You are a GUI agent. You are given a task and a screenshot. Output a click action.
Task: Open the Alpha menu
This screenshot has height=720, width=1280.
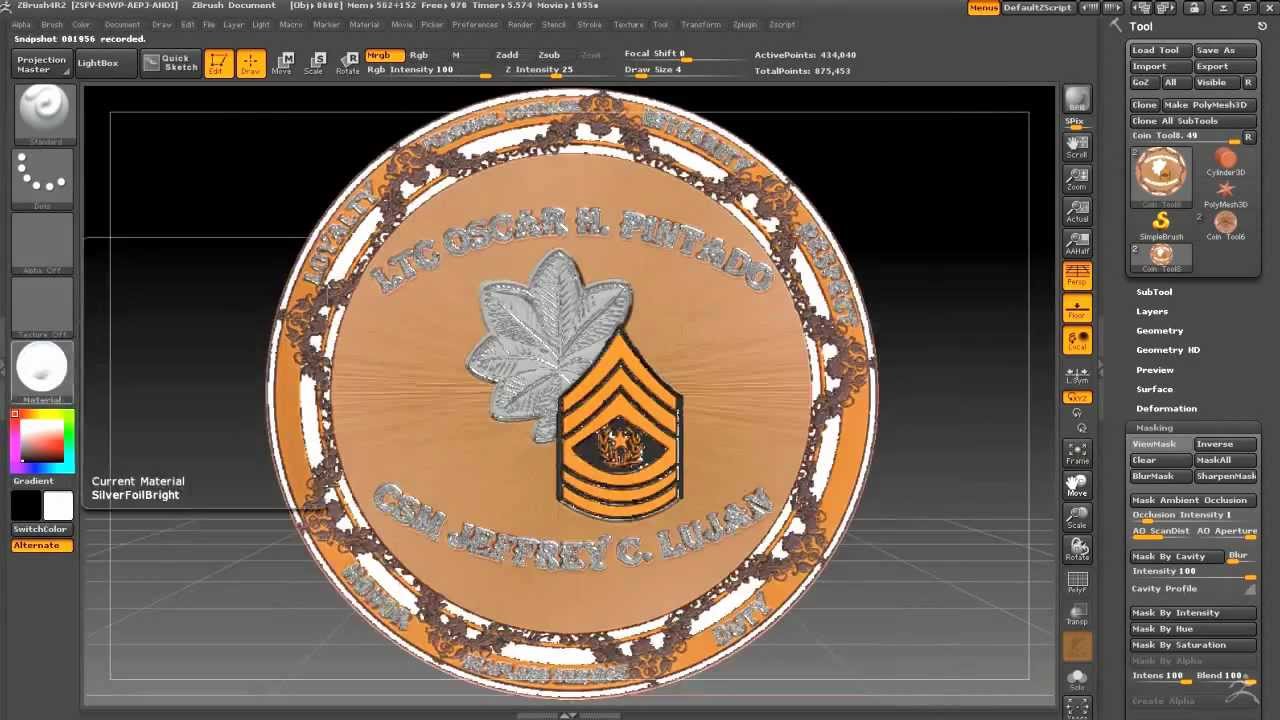(20, 24)
